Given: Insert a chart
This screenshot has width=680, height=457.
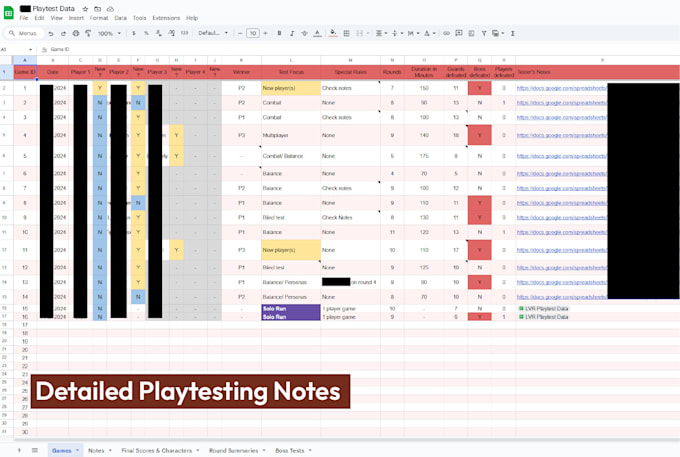Looking at the screenshot, I should coord(471,33).
